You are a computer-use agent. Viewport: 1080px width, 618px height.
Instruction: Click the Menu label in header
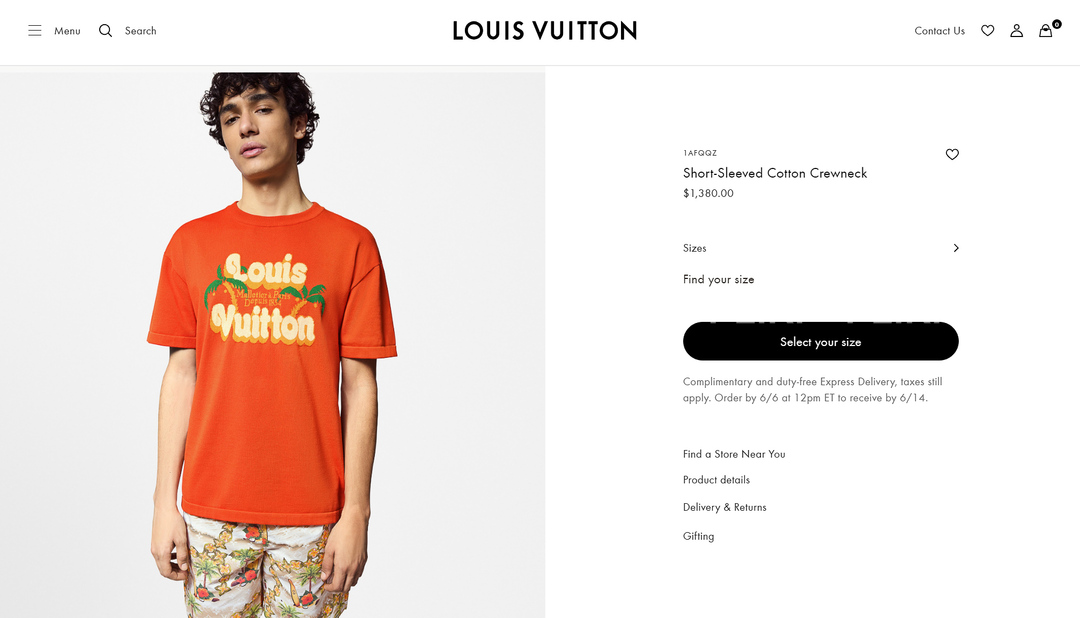coord(67,31)
